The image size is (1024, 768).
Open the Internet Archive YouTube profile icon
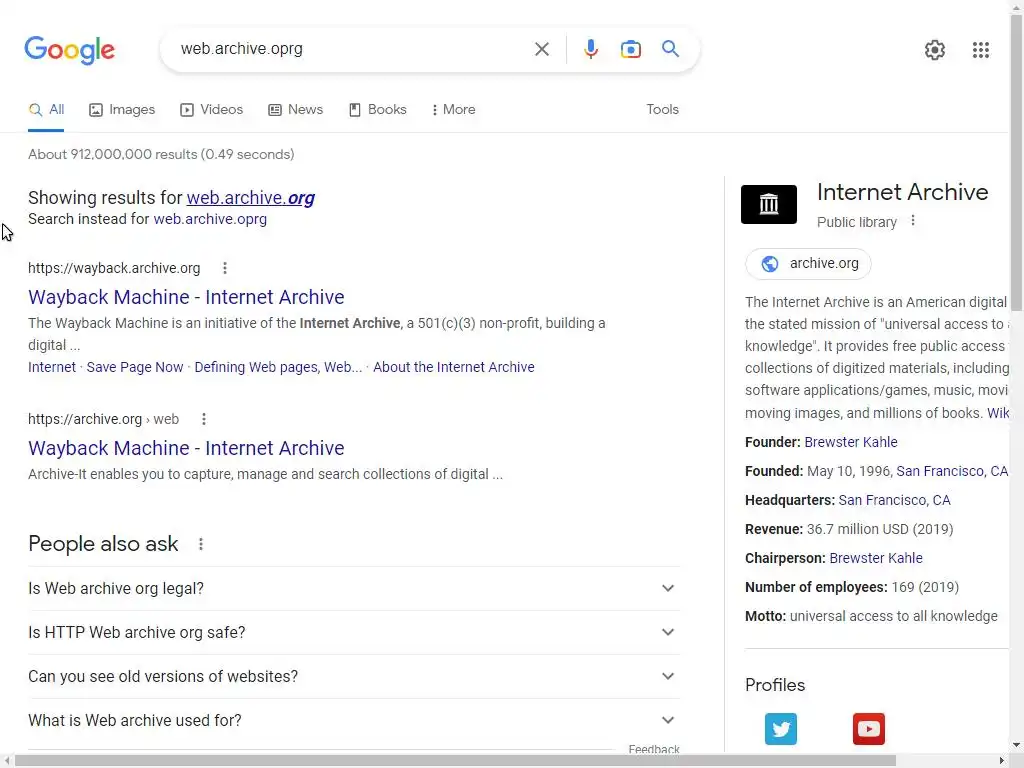(x=869, y=729)
